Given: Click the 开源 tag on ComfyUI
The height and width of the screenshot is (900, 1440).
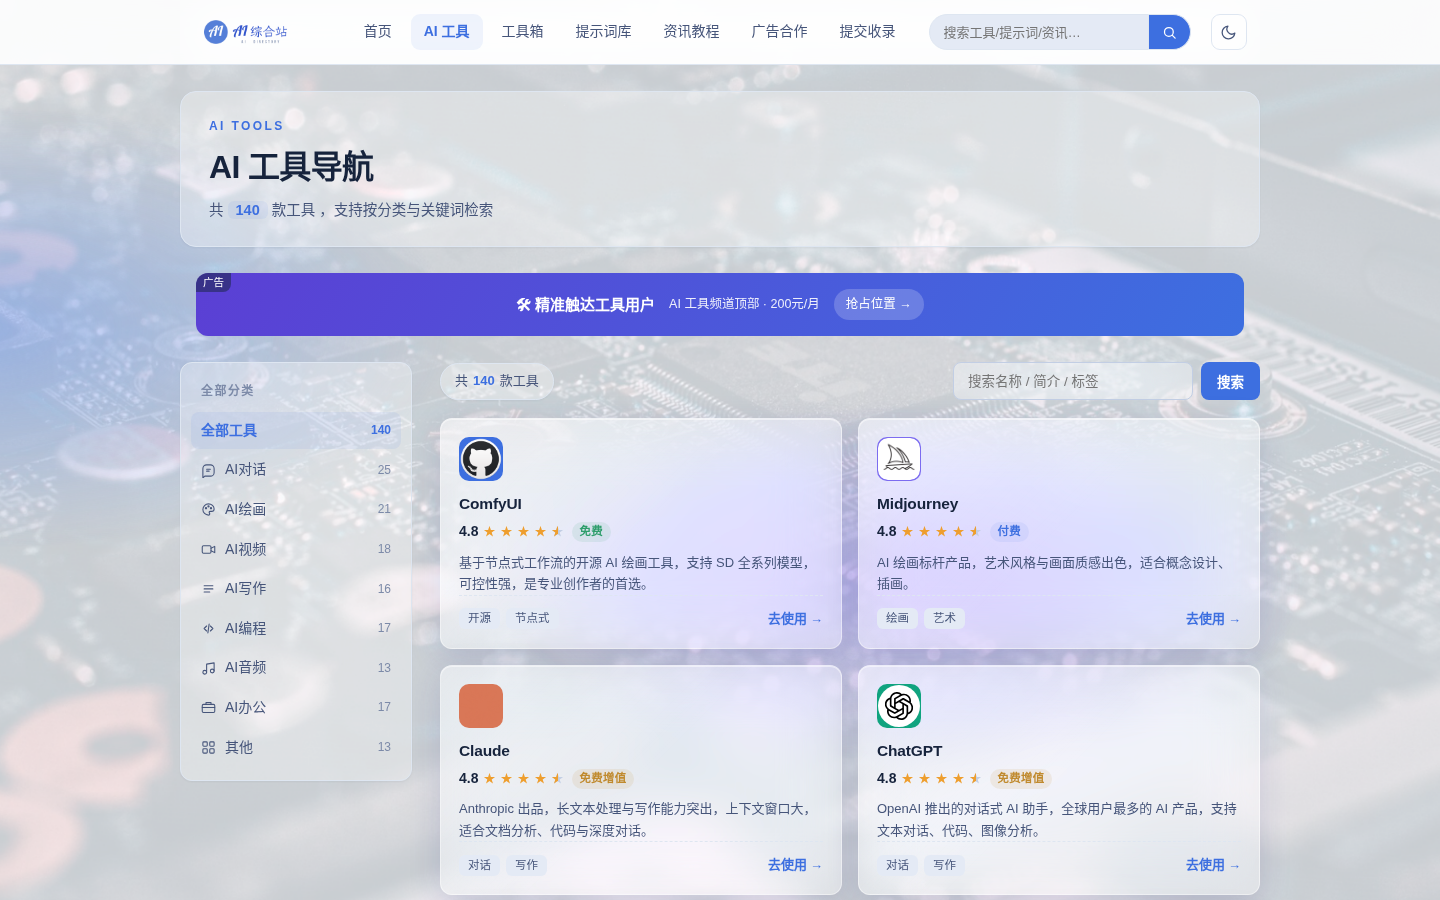Looking at the screenshot, I should click(480, 618).
